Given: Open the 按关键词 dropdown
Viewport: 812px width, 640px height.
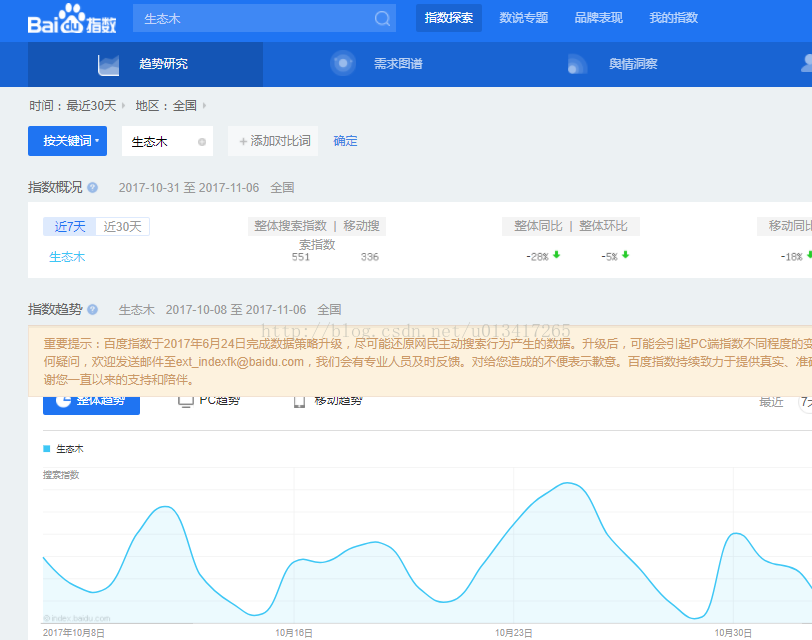Looking at the screenshot, I should (x=67, y=141).
